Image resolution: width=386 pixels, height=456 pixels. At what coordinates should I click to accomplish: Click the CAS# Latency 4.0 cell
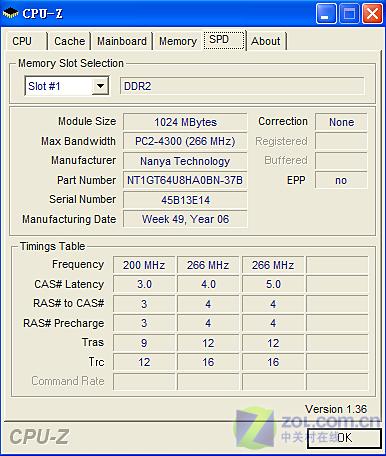pos(208,284)
